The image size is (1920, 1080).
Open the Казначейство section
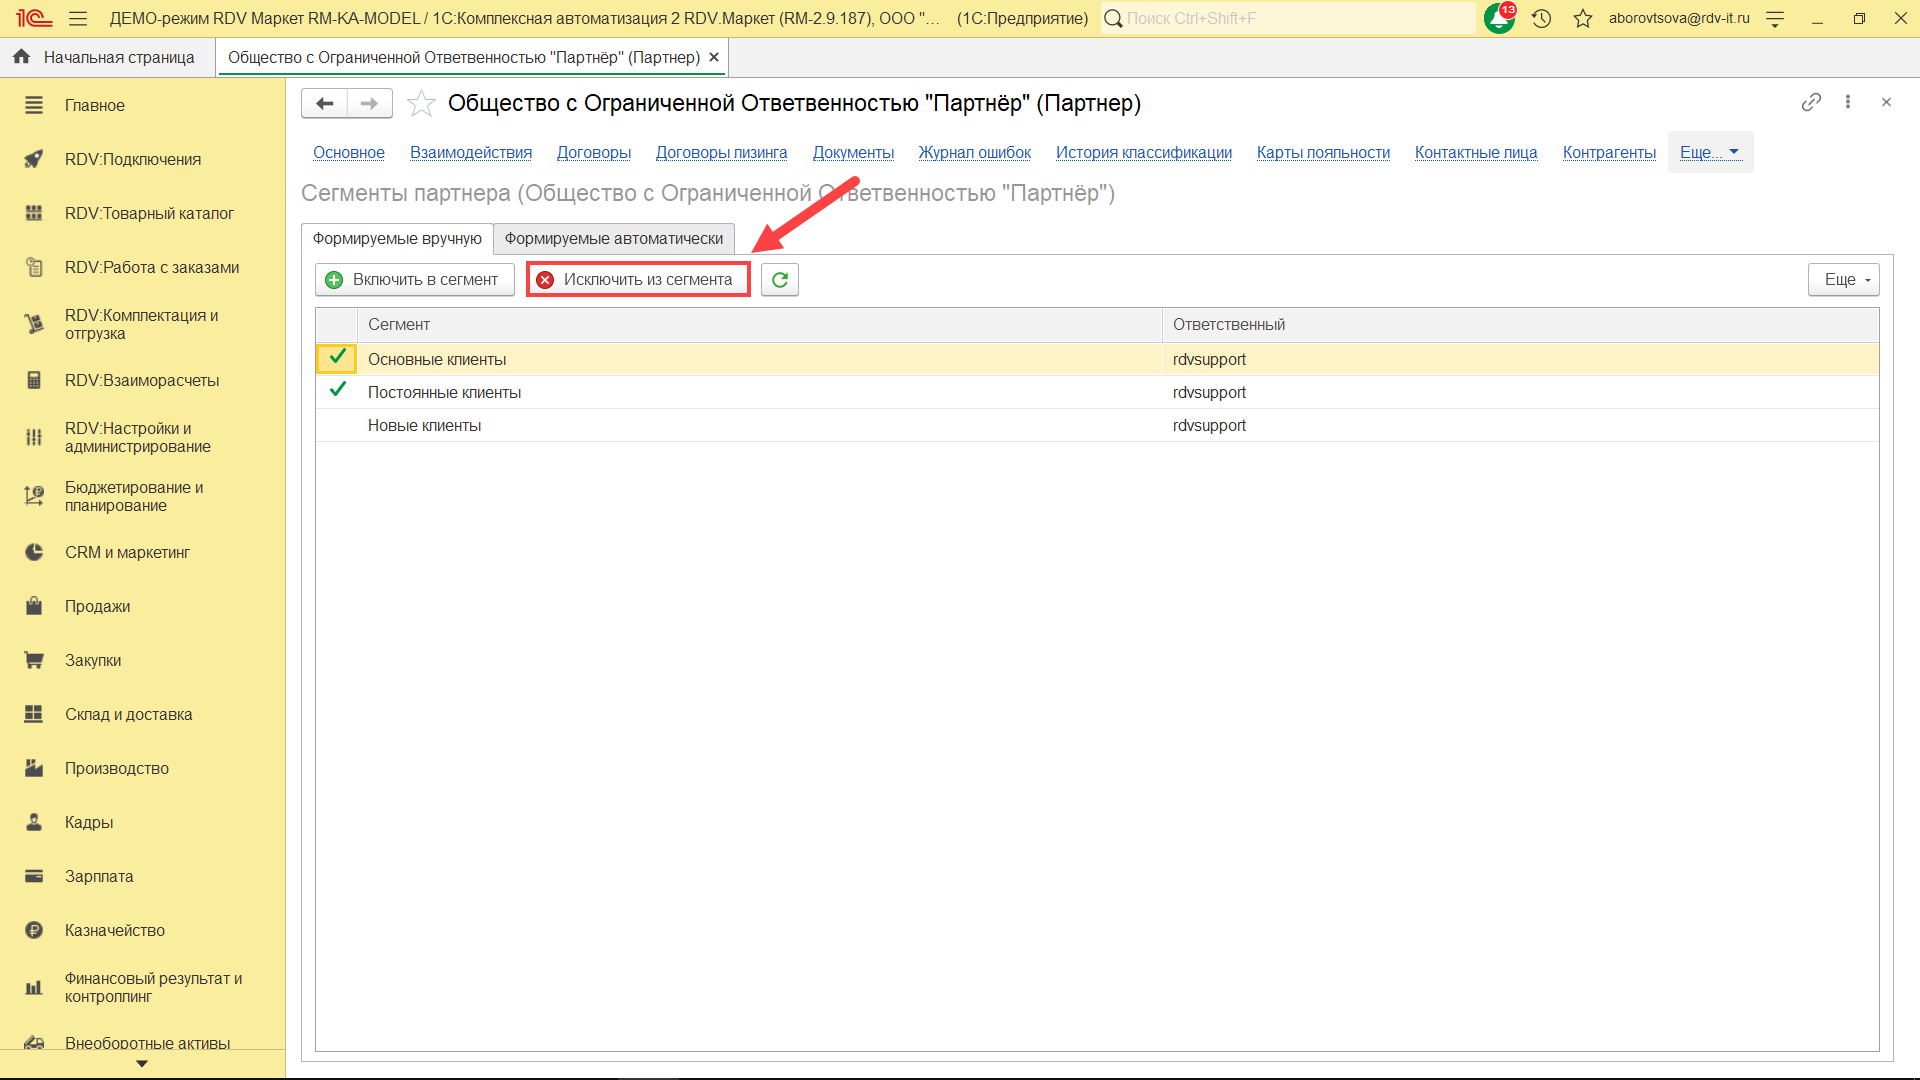pos(115,930)
